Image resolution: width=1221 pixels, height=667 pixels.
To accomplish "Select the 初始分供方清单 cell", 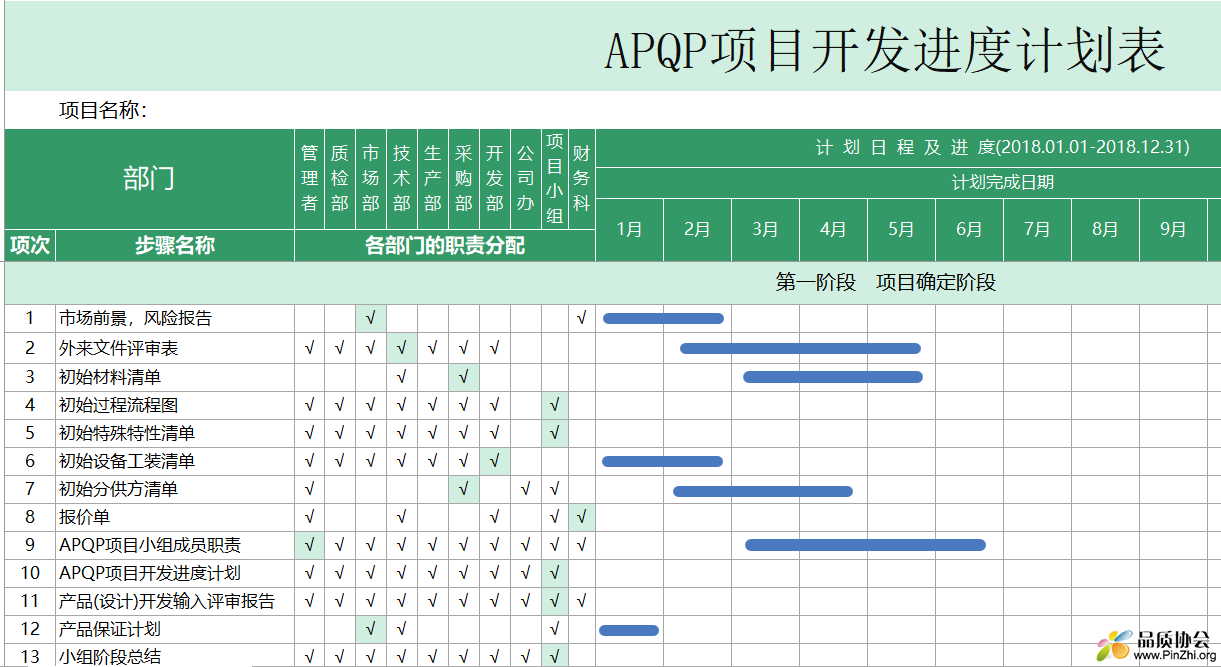I will click(175, 489).
